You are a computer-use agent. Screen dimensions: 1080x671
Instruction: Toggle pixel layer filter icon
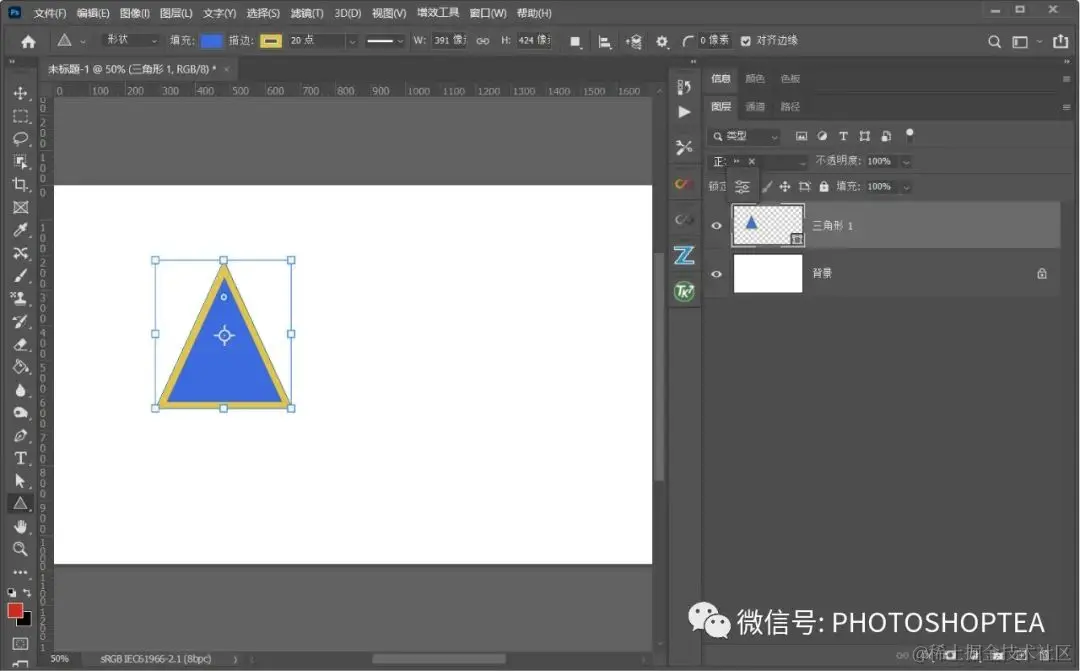point(801,136)
